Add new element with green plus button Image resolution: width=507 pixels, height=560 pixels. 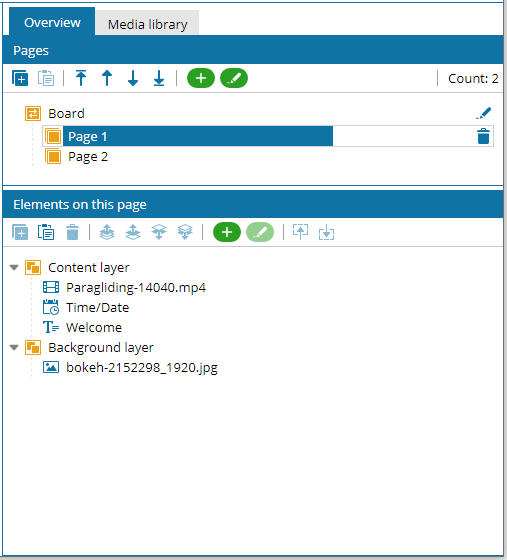tap(227, 232)
